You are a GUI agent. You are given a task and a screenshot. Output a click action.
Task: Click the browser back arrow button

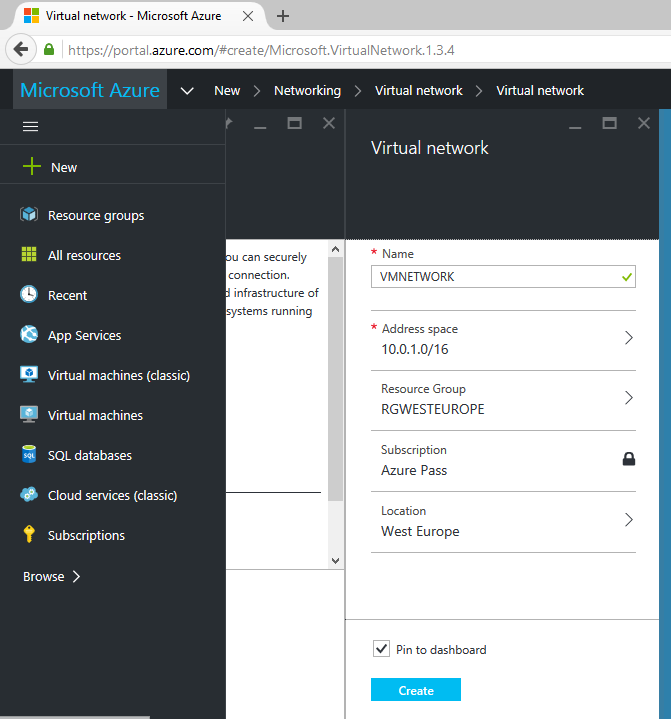click(x=21, y=49)
